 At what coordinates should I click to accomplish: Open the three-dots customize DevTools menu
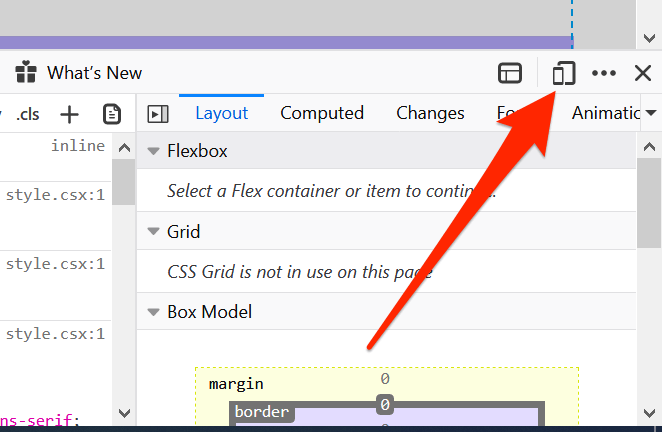click(x=604, y=73)
